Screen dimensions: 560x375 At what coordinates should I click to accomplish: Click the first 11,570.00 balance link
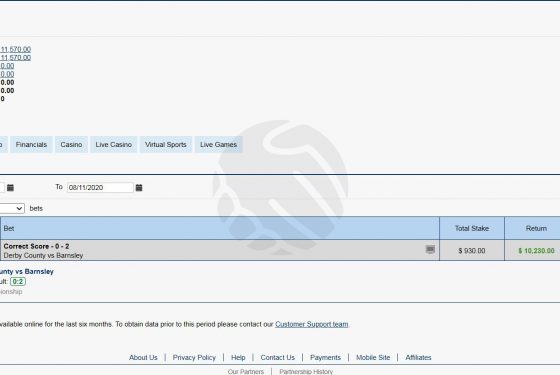pyautogui.click(x=16, y=49)
